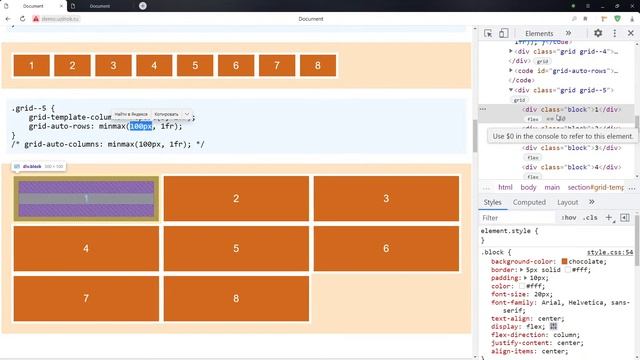The image size is (640, 360).
Task: Close the first Document browser tab
Action: [61, 6]
